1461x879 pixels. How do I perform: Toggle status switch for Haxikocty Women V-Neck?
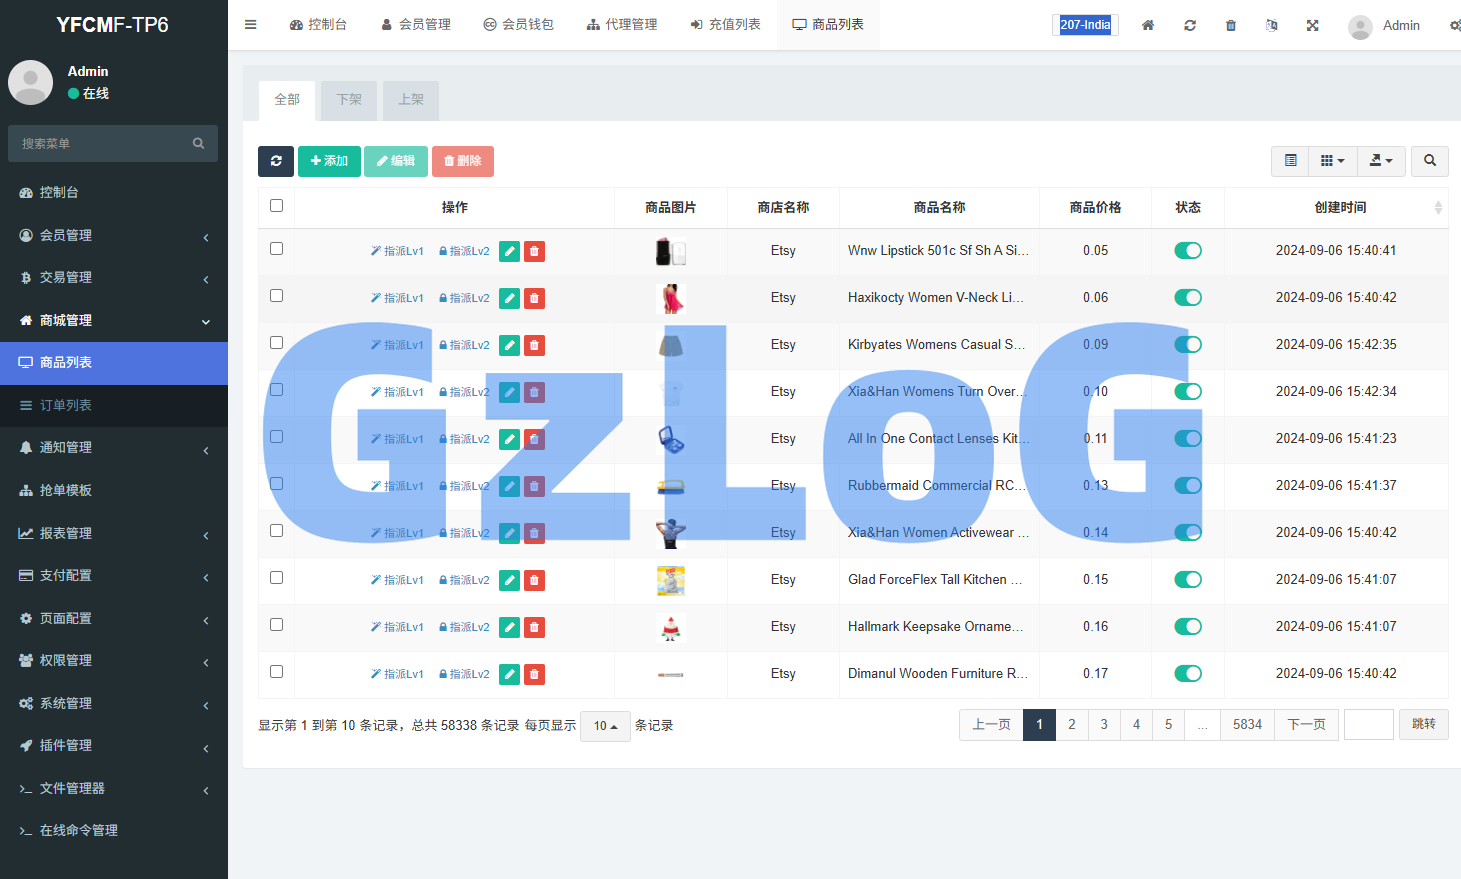[x=1187, y=298]
